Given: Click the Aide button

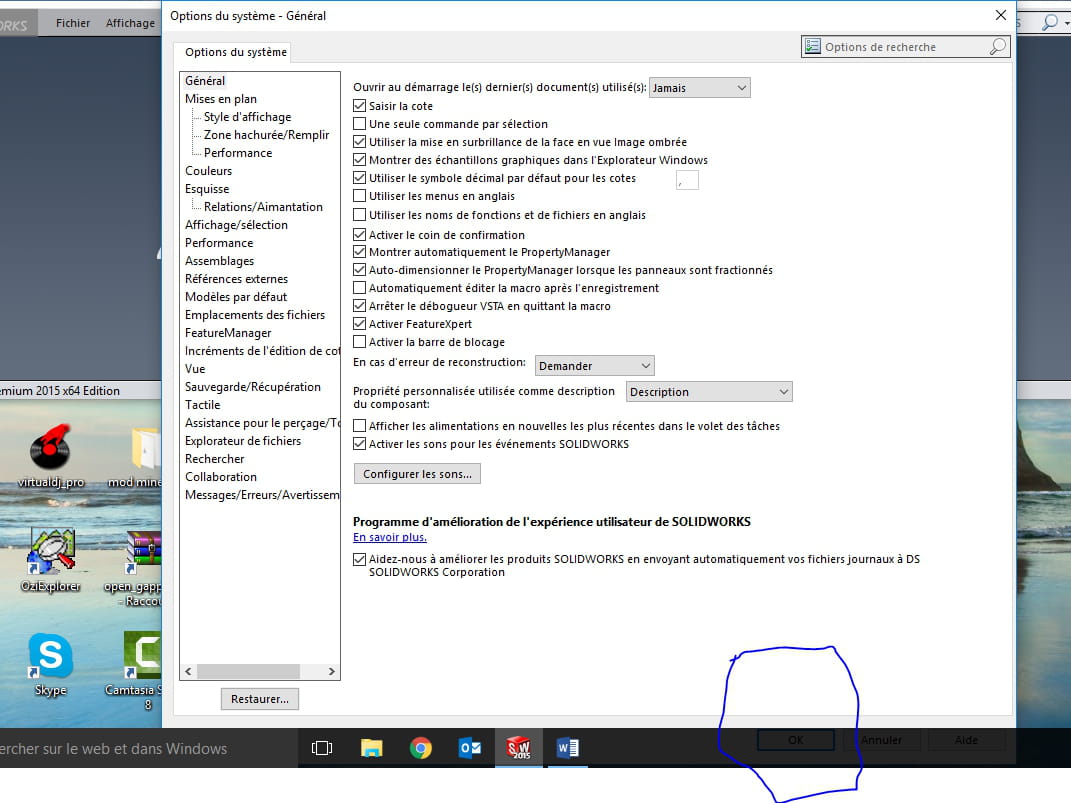Looking at the screenshot, I should tap(966, 740).
